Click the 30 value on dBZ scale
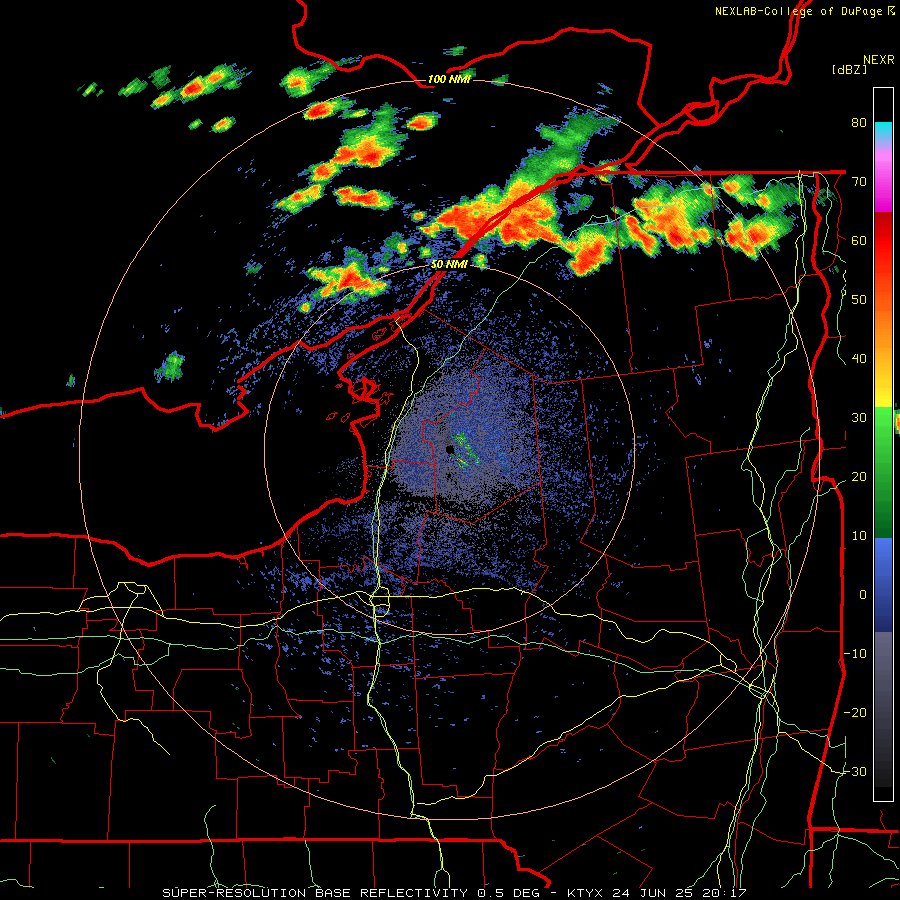This screenshot has width=900, height=900. pyautogui.click(x=859, y=418)
